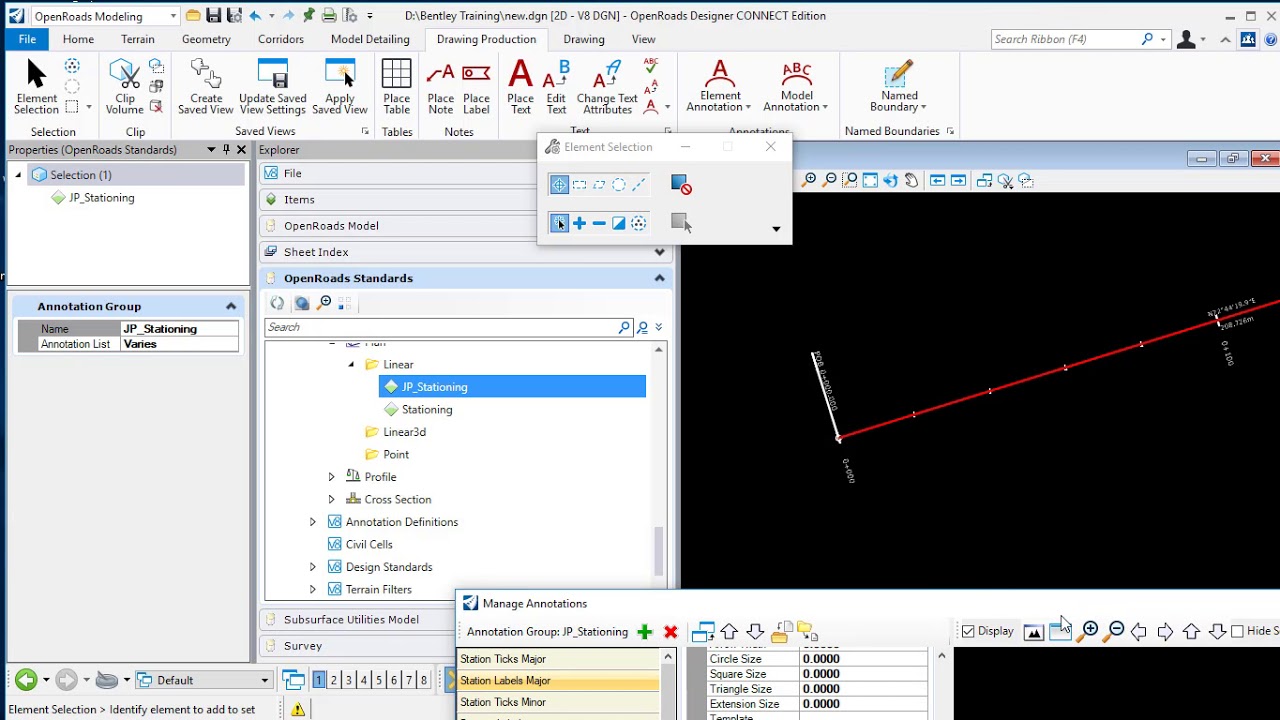The height and width of the screenshot is (720, 1280).
Task: Enable the Hide checkbox in Manage Annotations
Action: [1238, 631]
